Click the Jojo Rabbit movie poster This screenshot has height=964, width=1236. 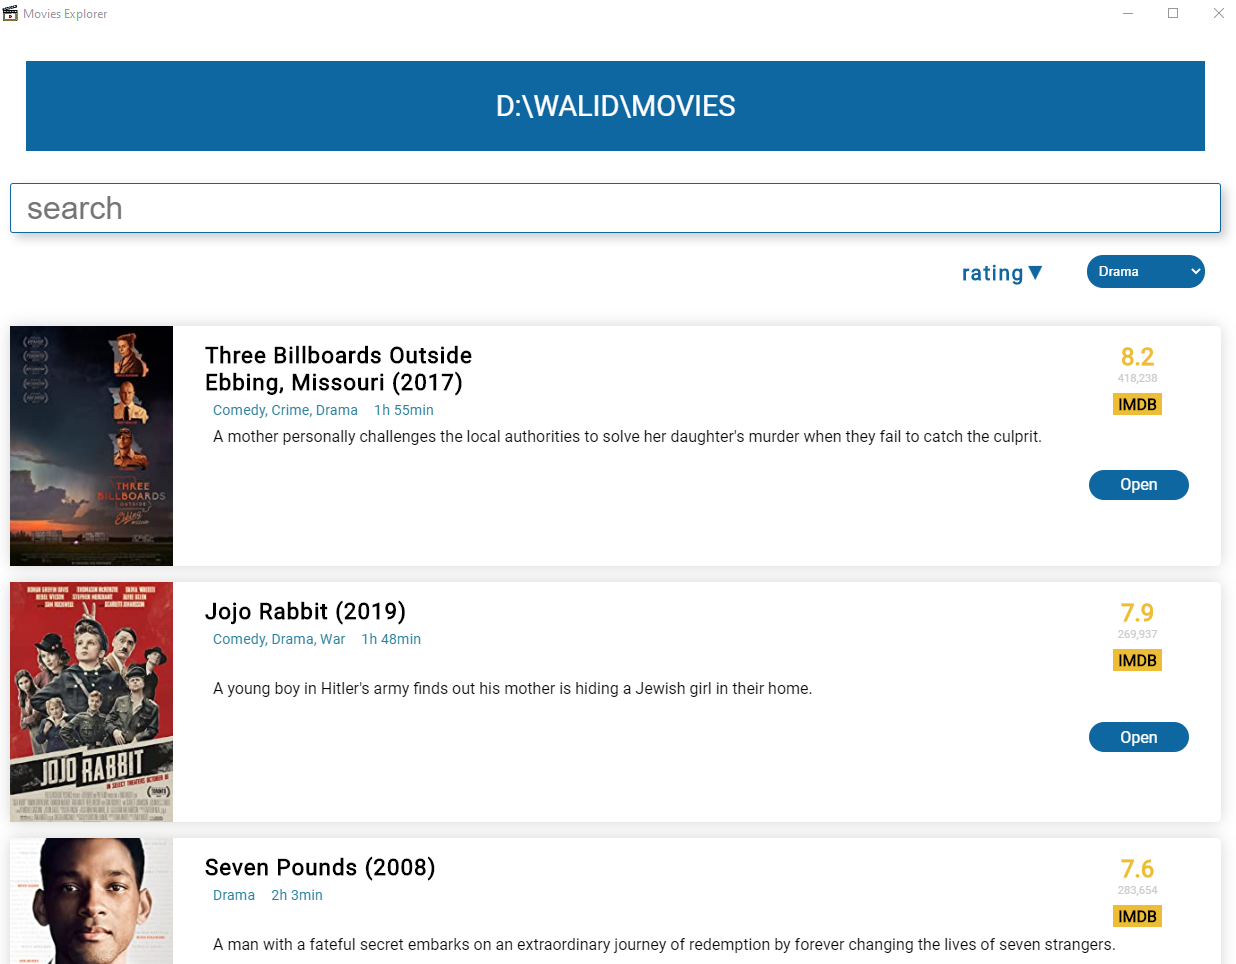pyautogui.click(x=91, y=702)
